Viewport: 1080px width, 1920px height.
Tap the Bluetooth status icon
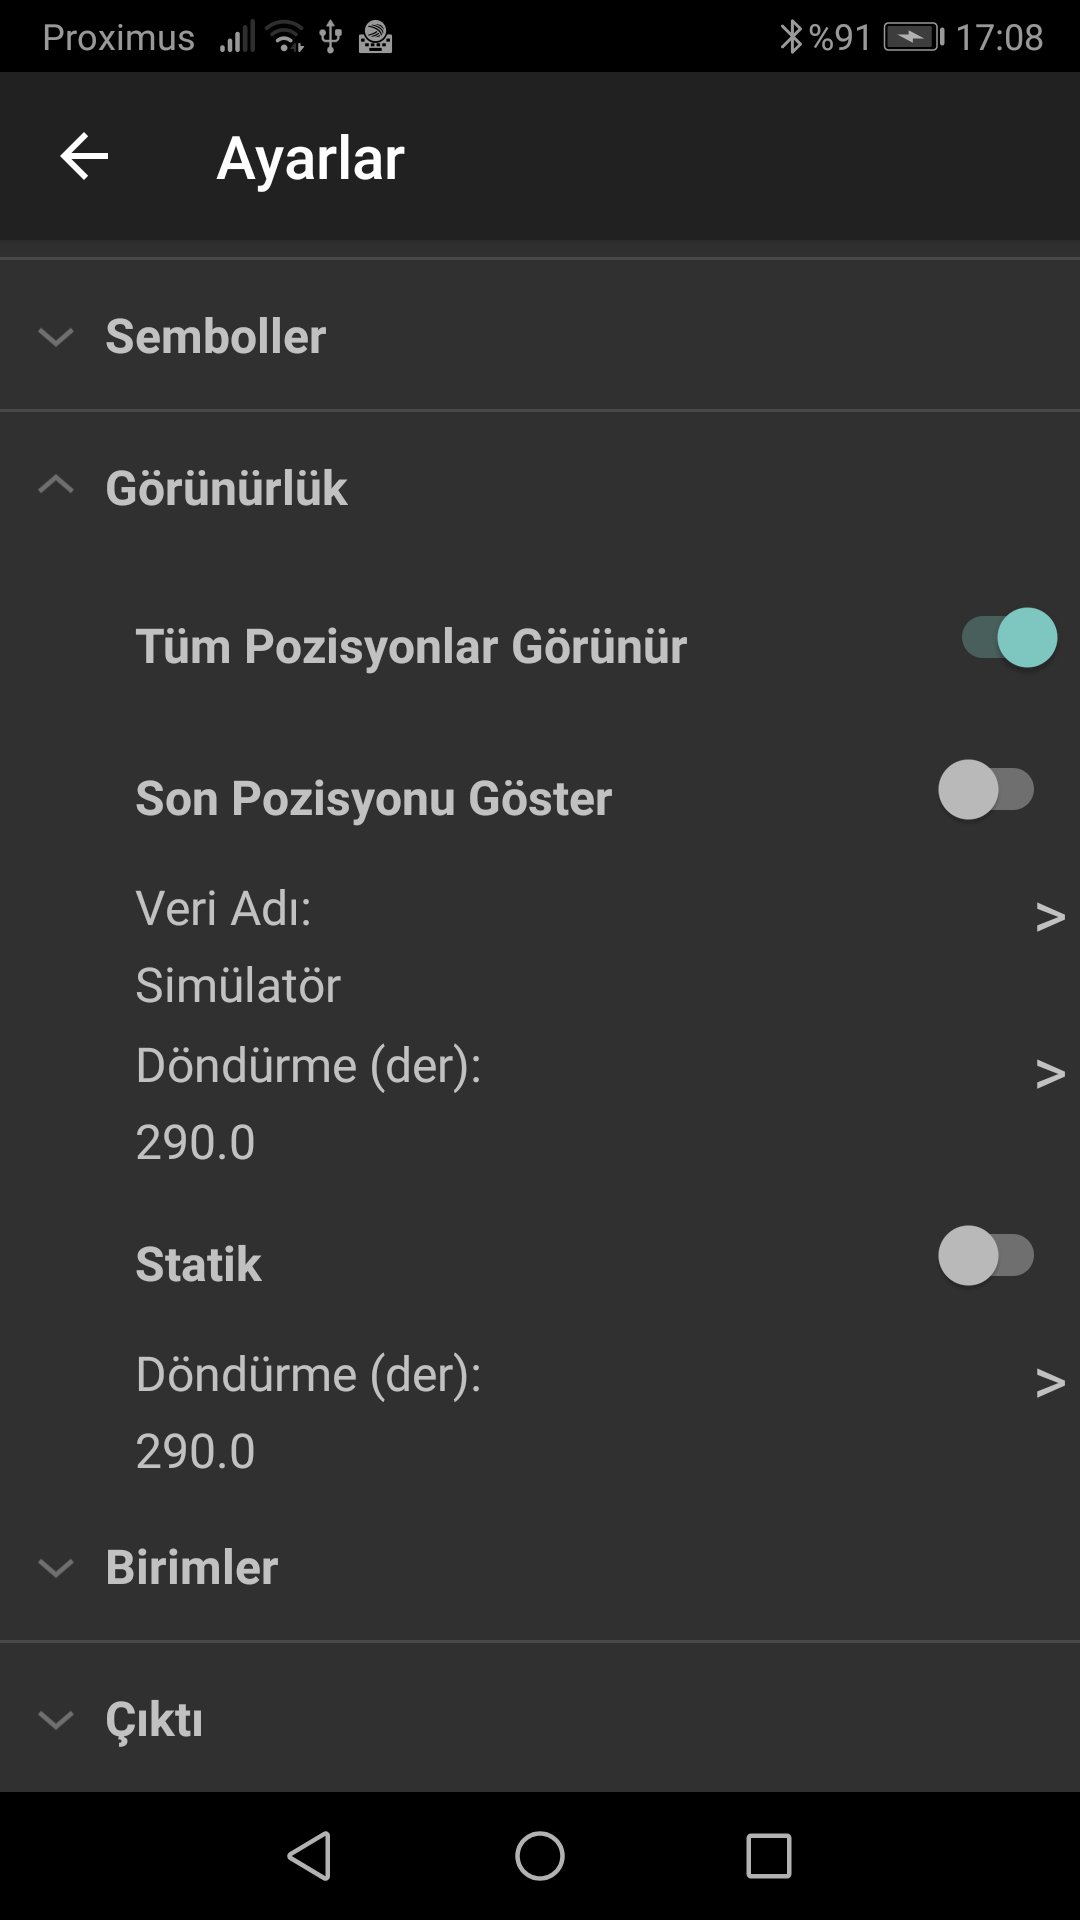coord(791,37)
